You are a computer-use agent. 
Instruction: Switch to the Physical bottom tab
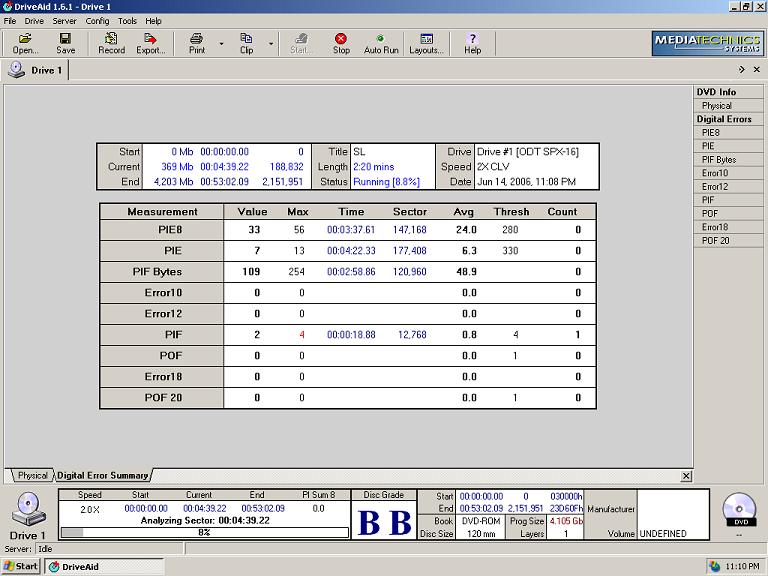tap(32, 475)
